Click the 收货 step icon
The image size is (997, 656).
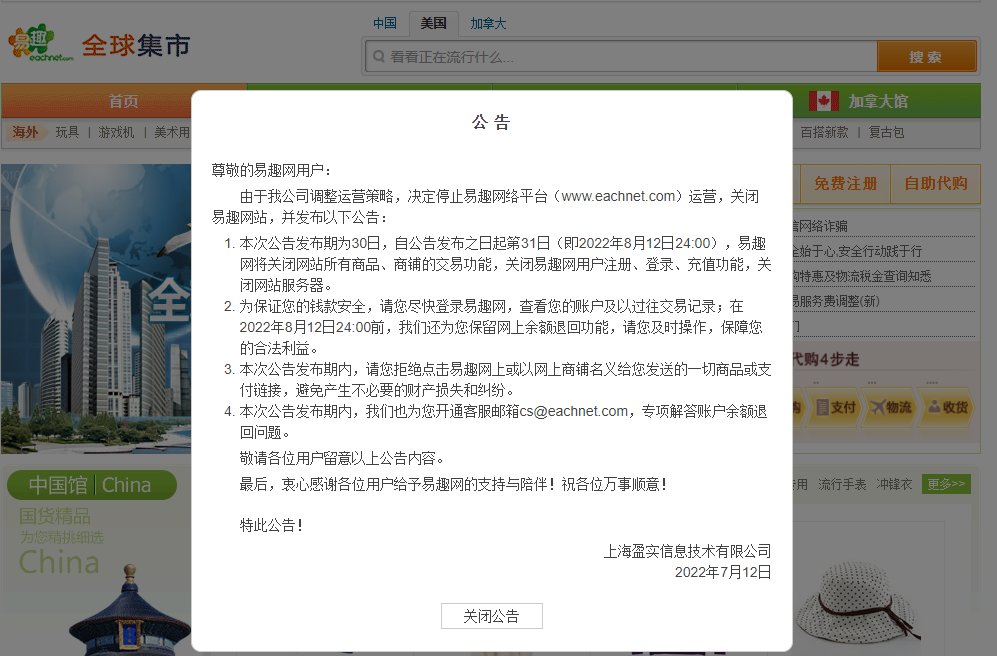(x=947, y=407)
